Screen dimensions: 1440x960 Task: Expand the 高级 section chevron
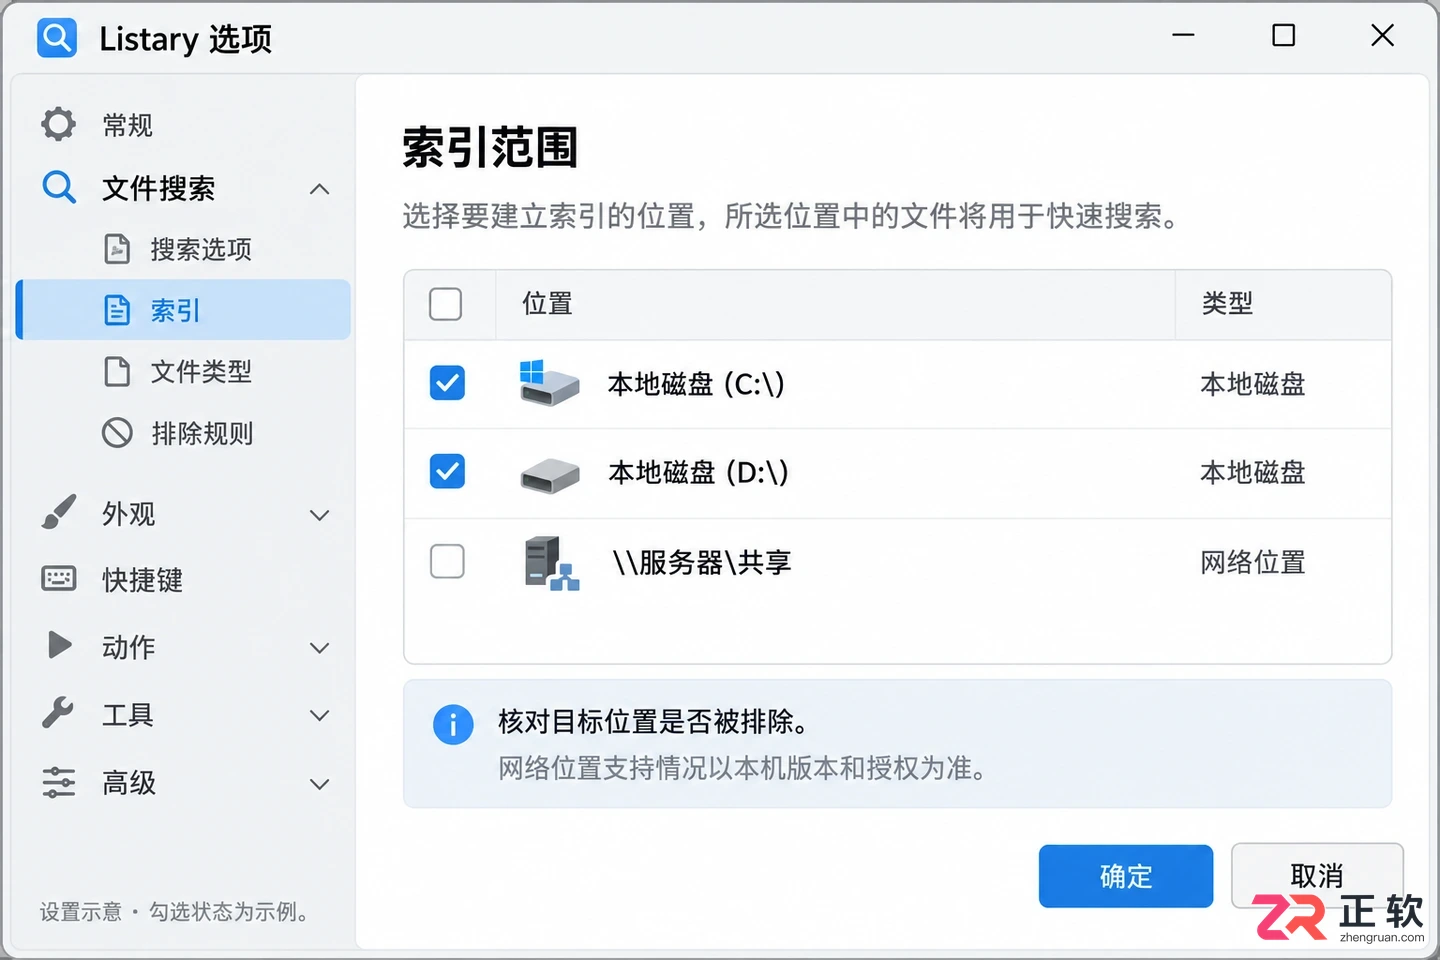[320, 784]
